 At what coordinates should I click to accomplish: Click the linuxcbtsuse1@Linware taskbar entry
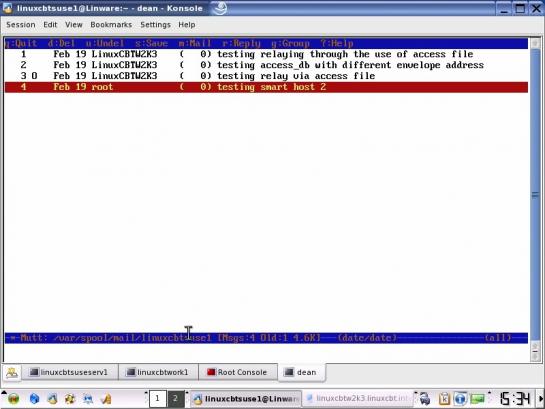pos(245,399)
